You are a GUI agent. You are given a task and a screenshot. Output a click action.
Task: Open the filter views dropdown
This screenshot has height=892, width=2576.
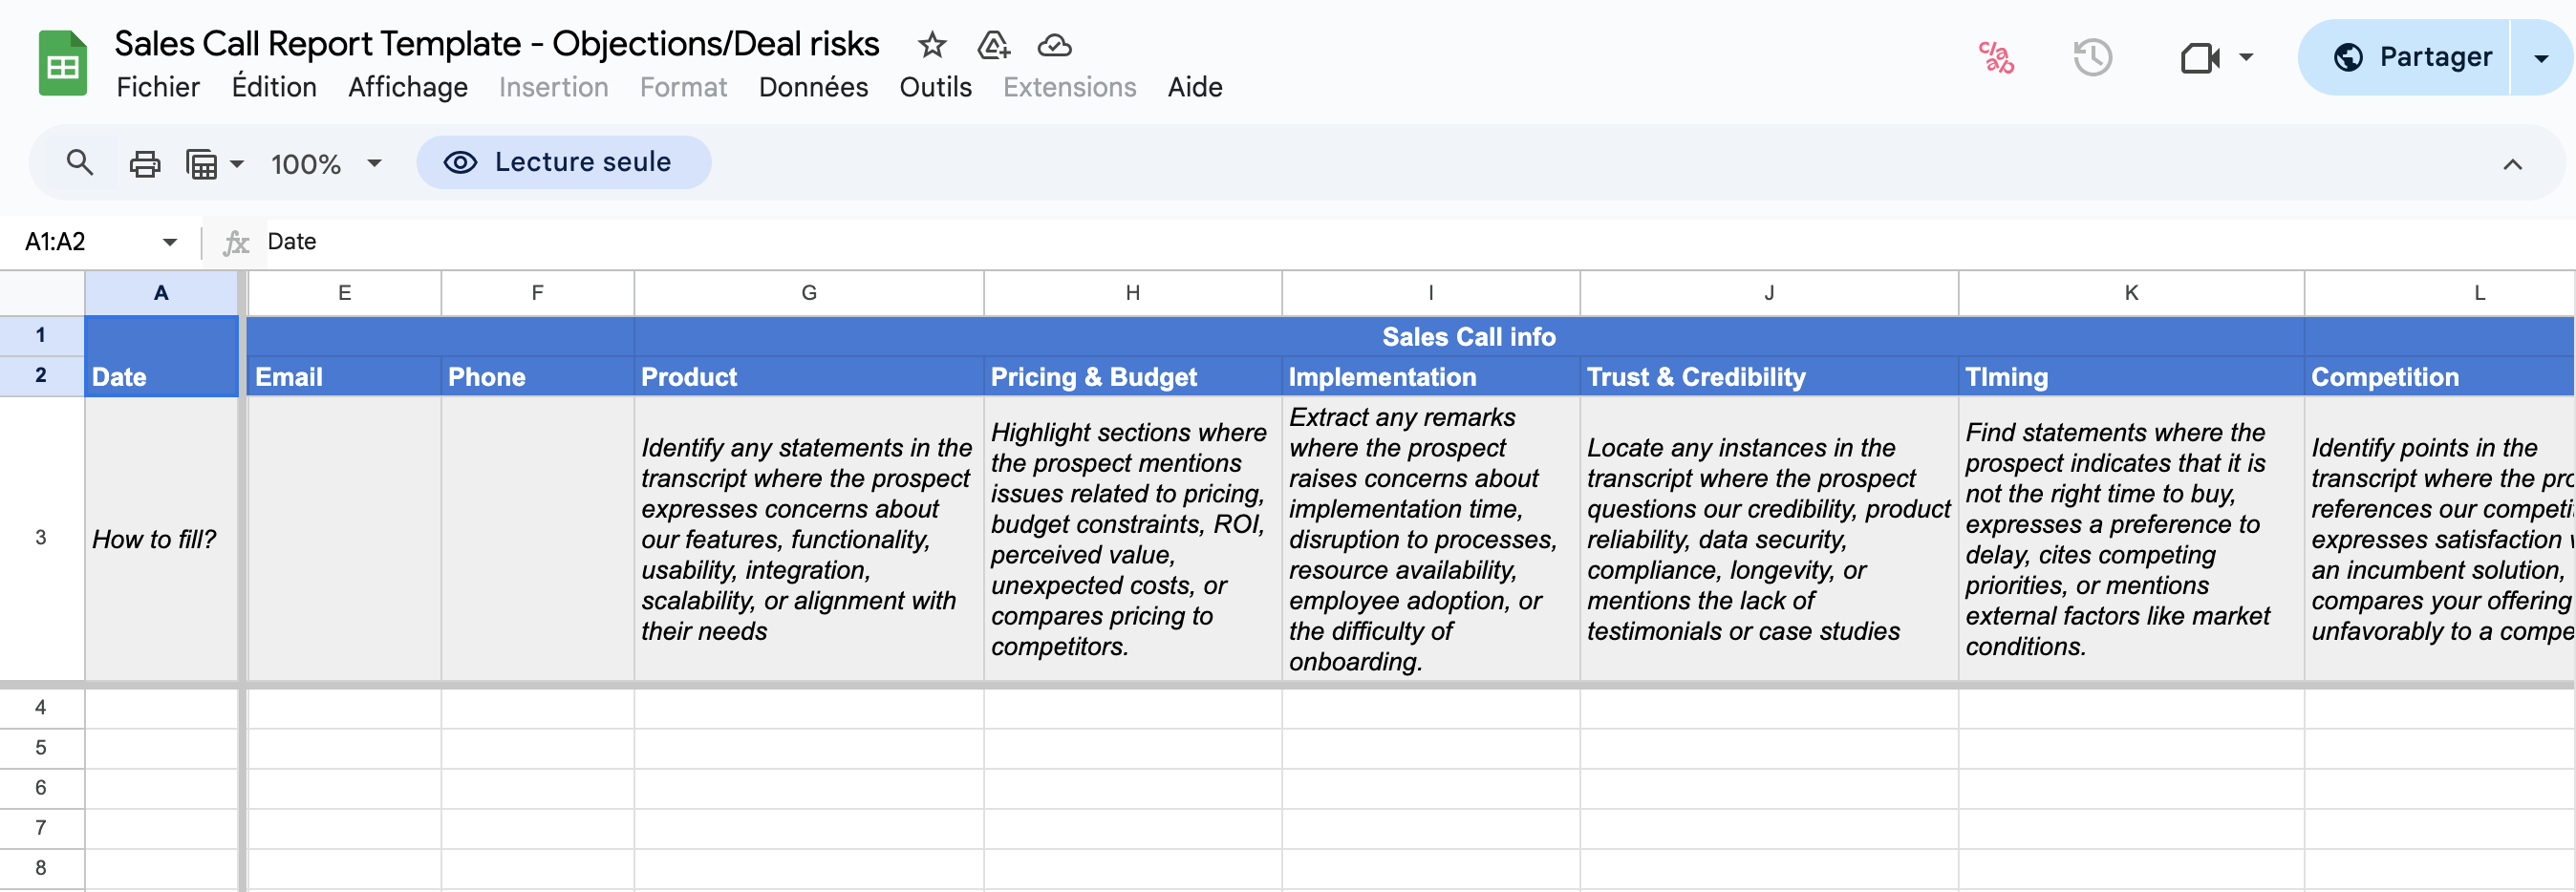point(214,163)
